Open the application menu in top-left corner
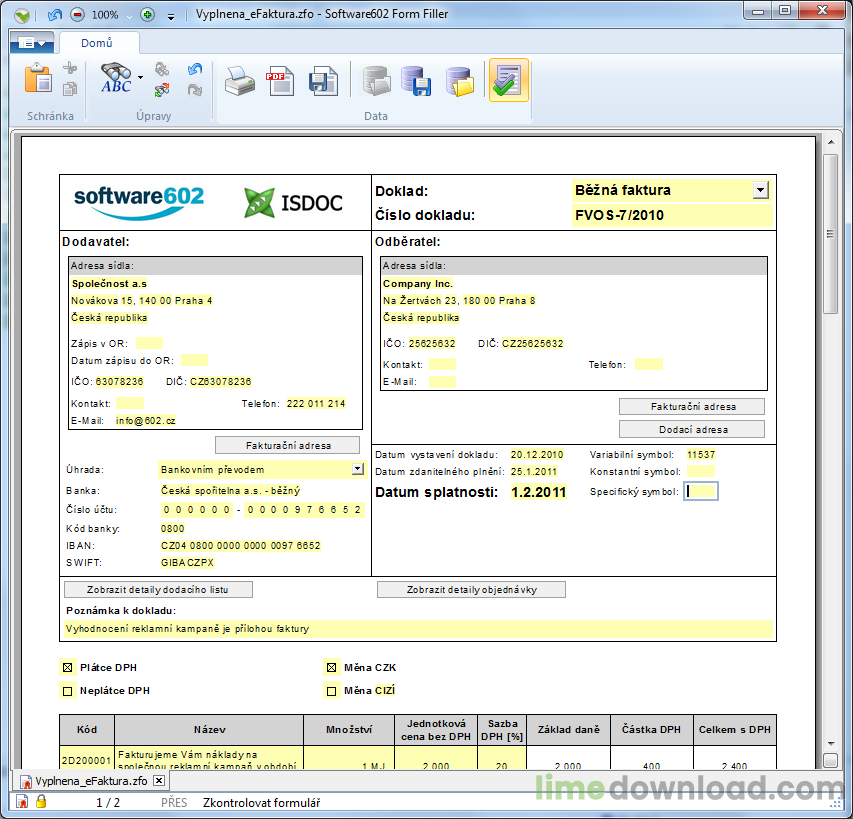 tap(33, 43)
